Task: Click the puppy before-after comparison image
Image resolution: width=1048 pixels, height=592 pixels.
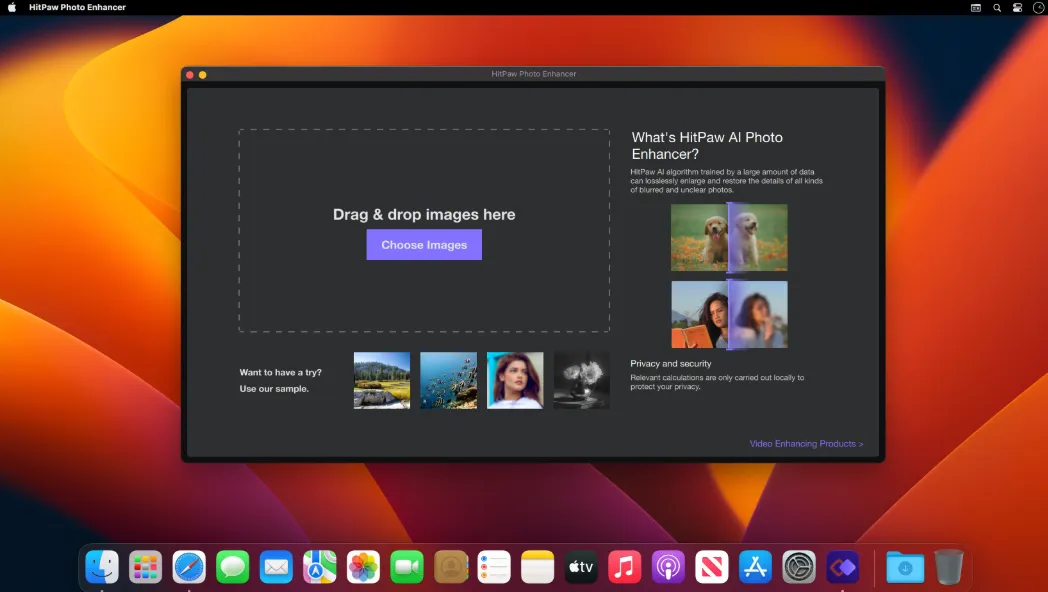Action: tap(729, 237)
